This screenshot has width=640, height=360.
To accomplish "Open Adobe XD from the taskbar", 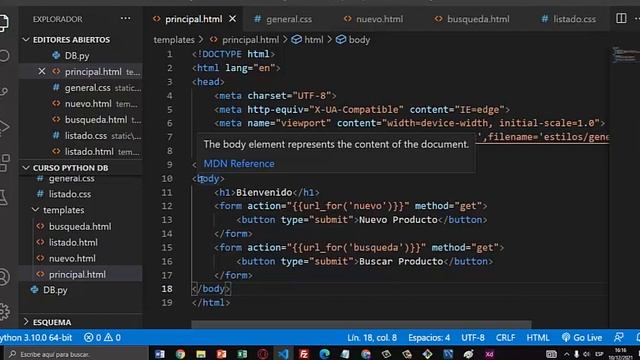I will pyautogui.click(x=489, y=354).
